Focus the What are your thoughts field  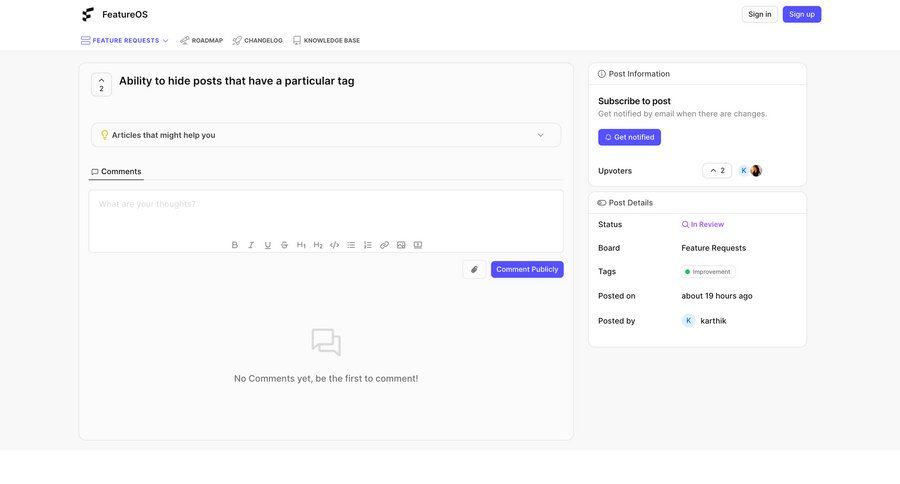tap(325, 212)
